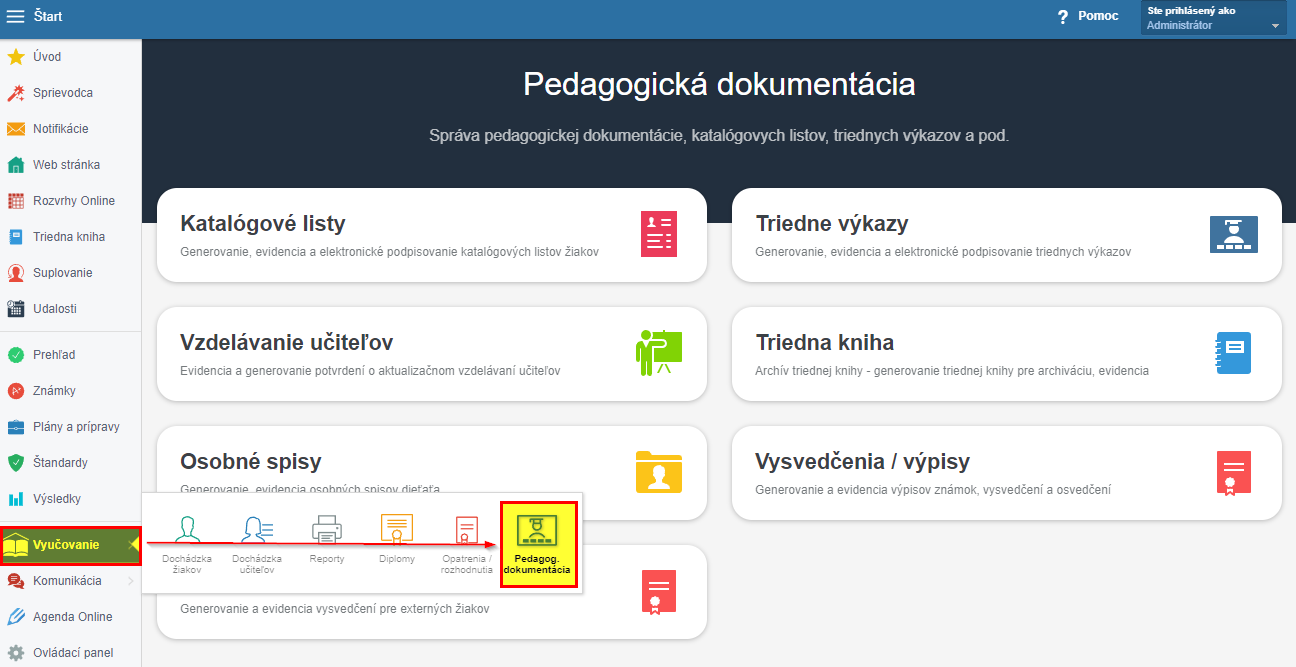The height and width of the screenshot is (667, 1296).
Task: Click the Pomoc question mark icon
Action: (1063, 17)
